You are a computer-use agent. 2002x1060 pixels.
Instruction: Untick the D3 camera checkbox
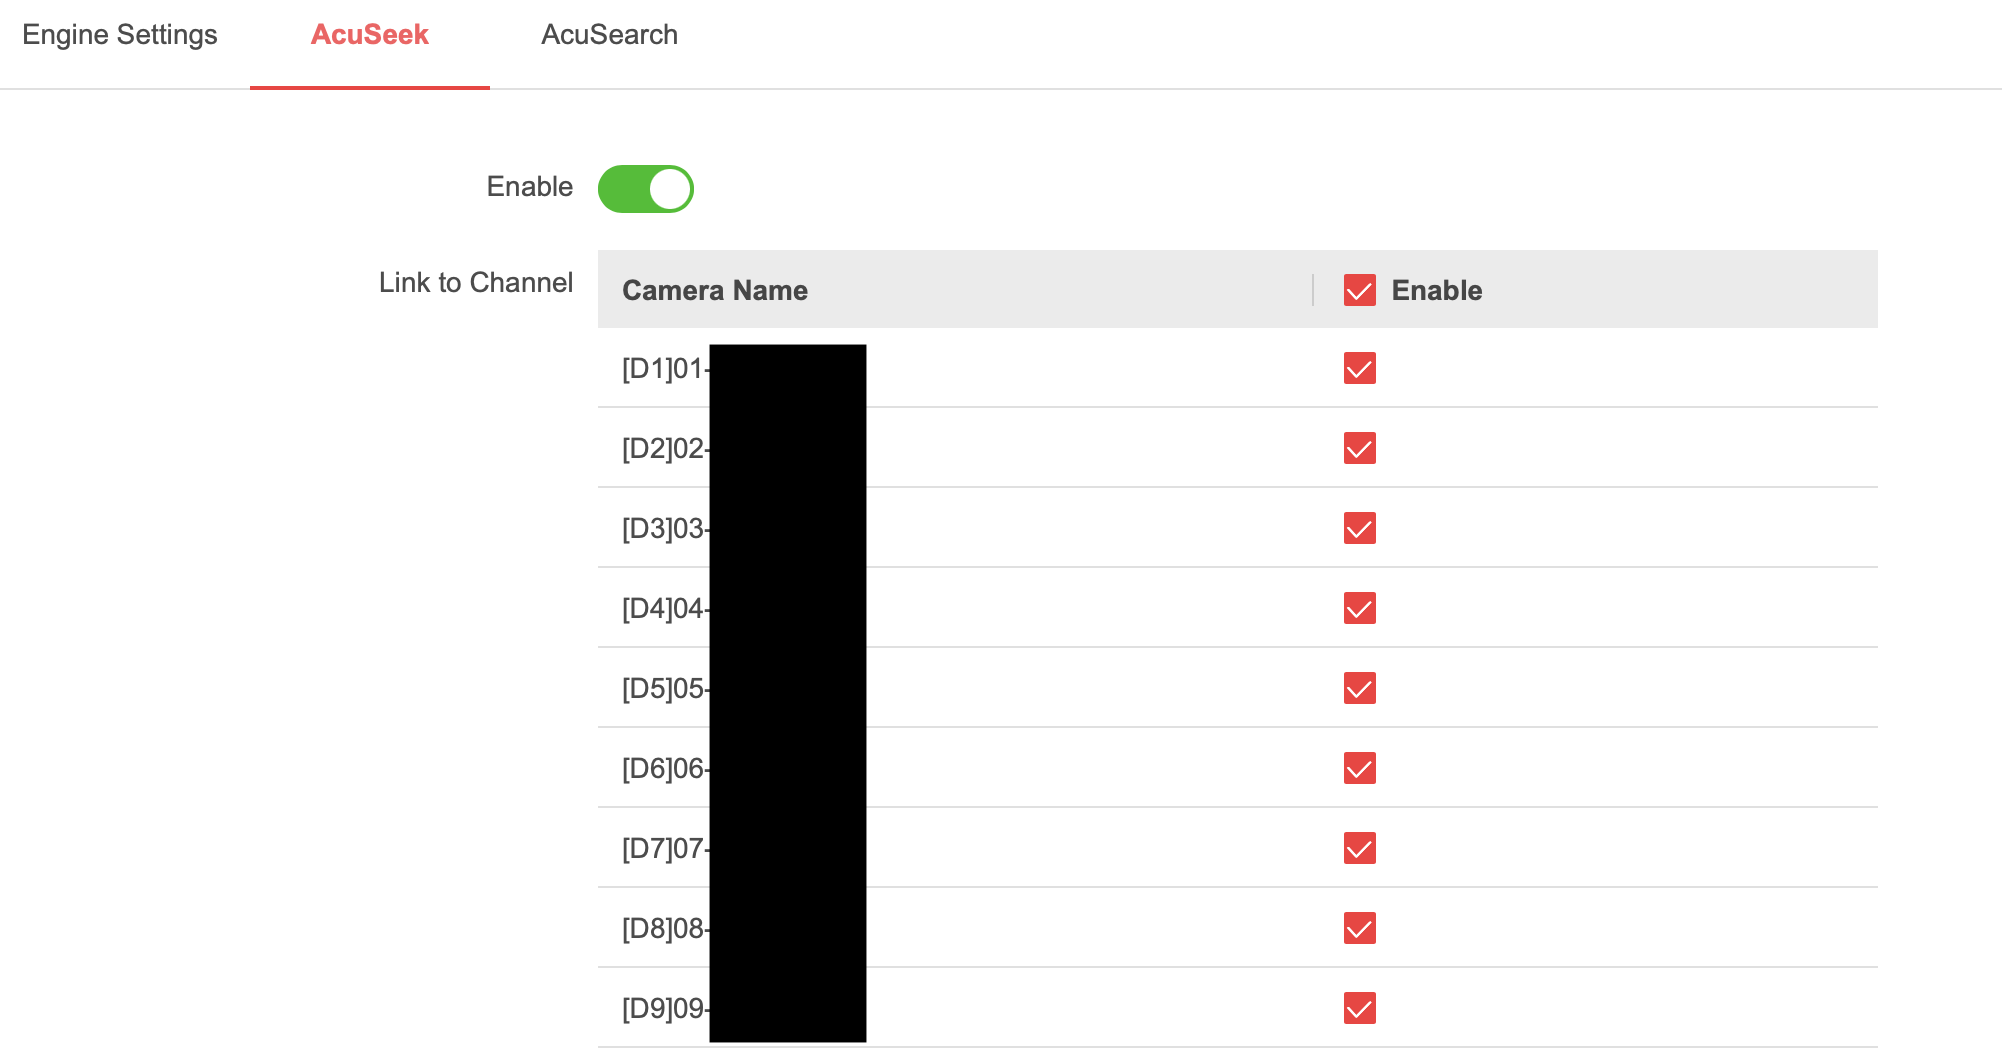(1359, 528)
